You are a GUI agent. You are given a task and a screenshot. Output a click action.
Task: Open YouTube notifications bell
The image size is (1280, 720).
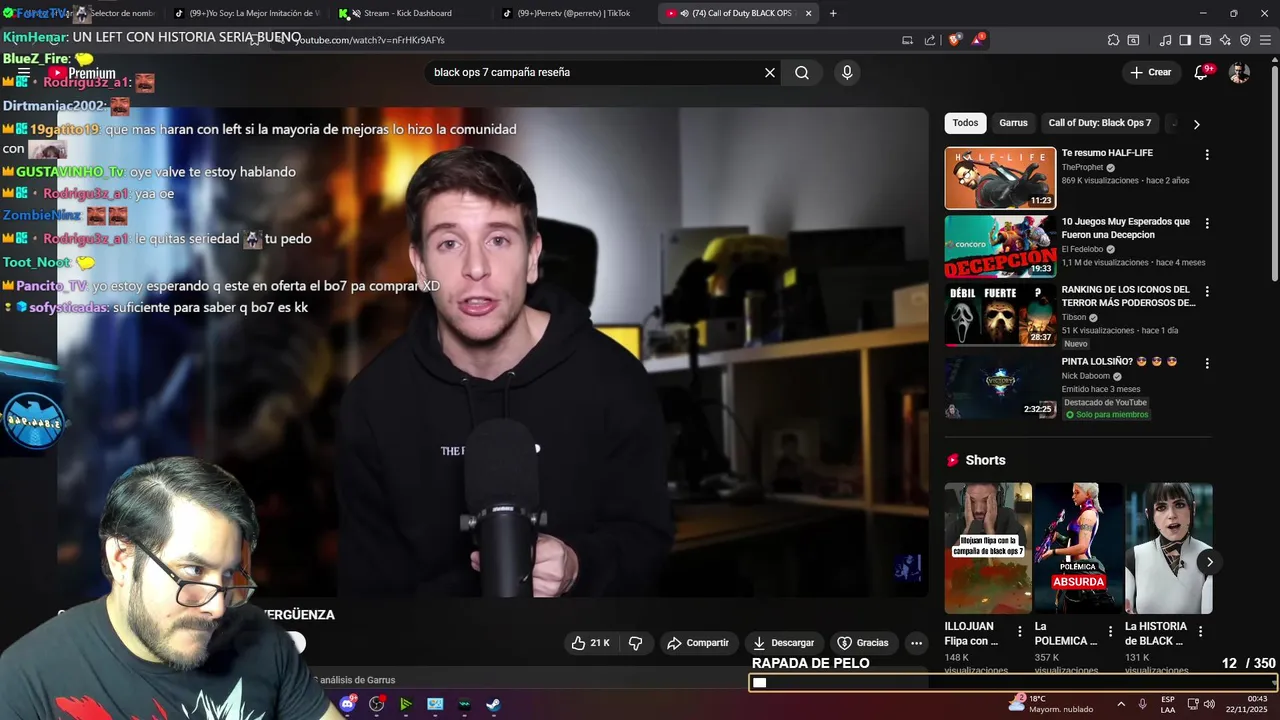(1202, 72)
